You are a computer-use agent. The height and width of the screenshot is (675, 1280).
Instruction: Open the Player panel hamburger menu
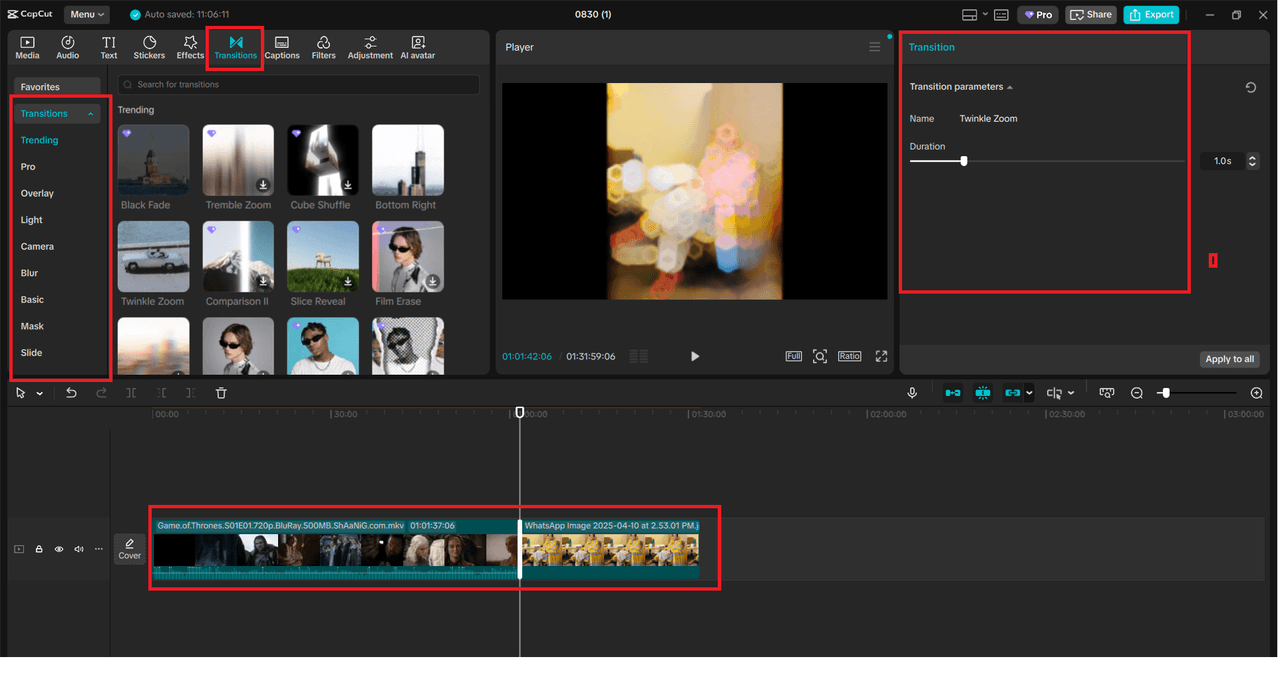tap(875, 47)
